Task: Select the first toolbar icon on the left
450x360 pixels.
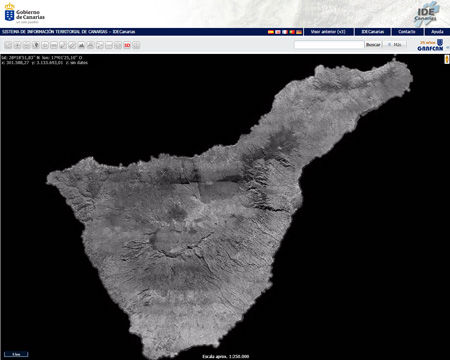Action: (x=8, y=45)
